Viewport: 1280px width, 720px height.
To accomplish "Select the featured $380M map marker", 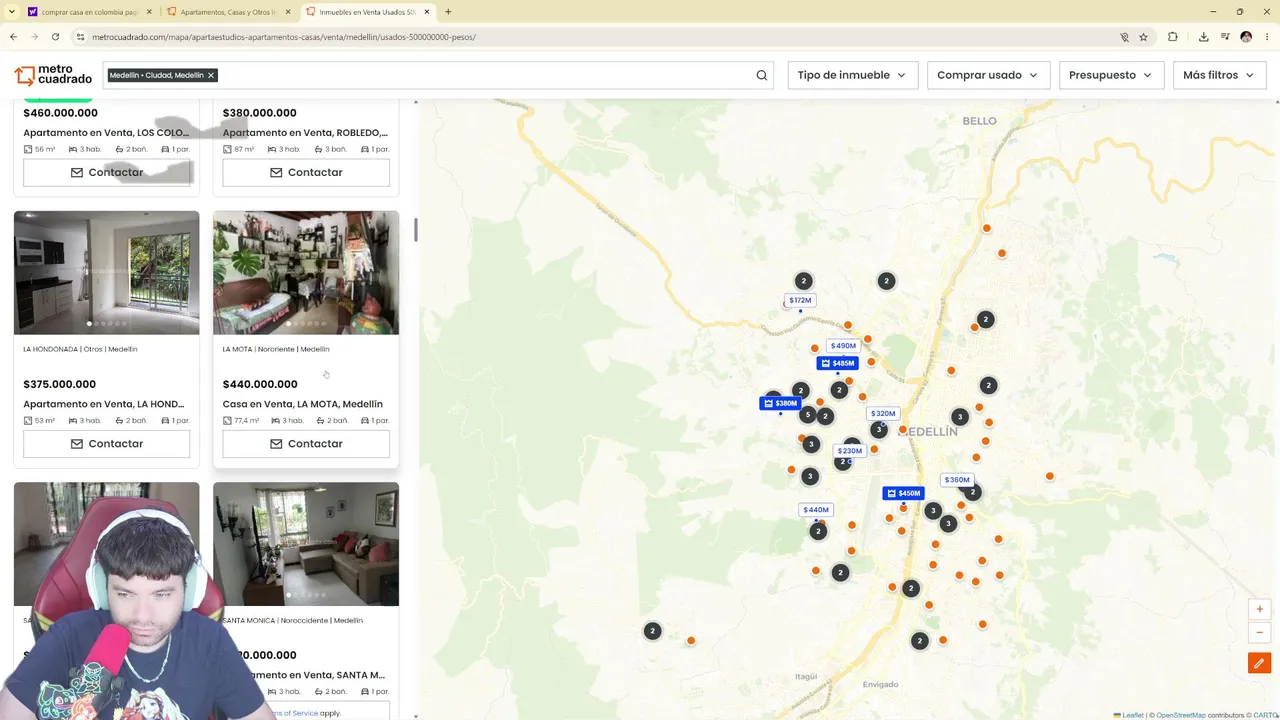I will coord(780,403).
